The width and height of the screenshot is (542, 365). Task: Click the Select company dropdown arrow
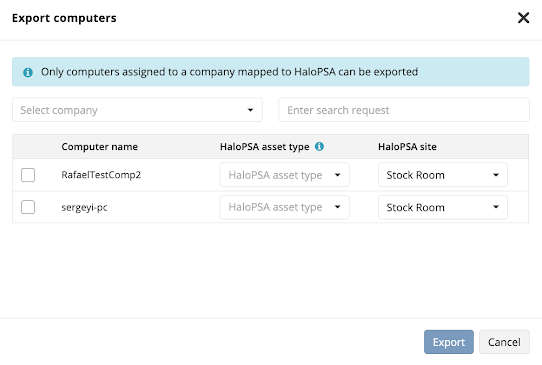point(250,110)
